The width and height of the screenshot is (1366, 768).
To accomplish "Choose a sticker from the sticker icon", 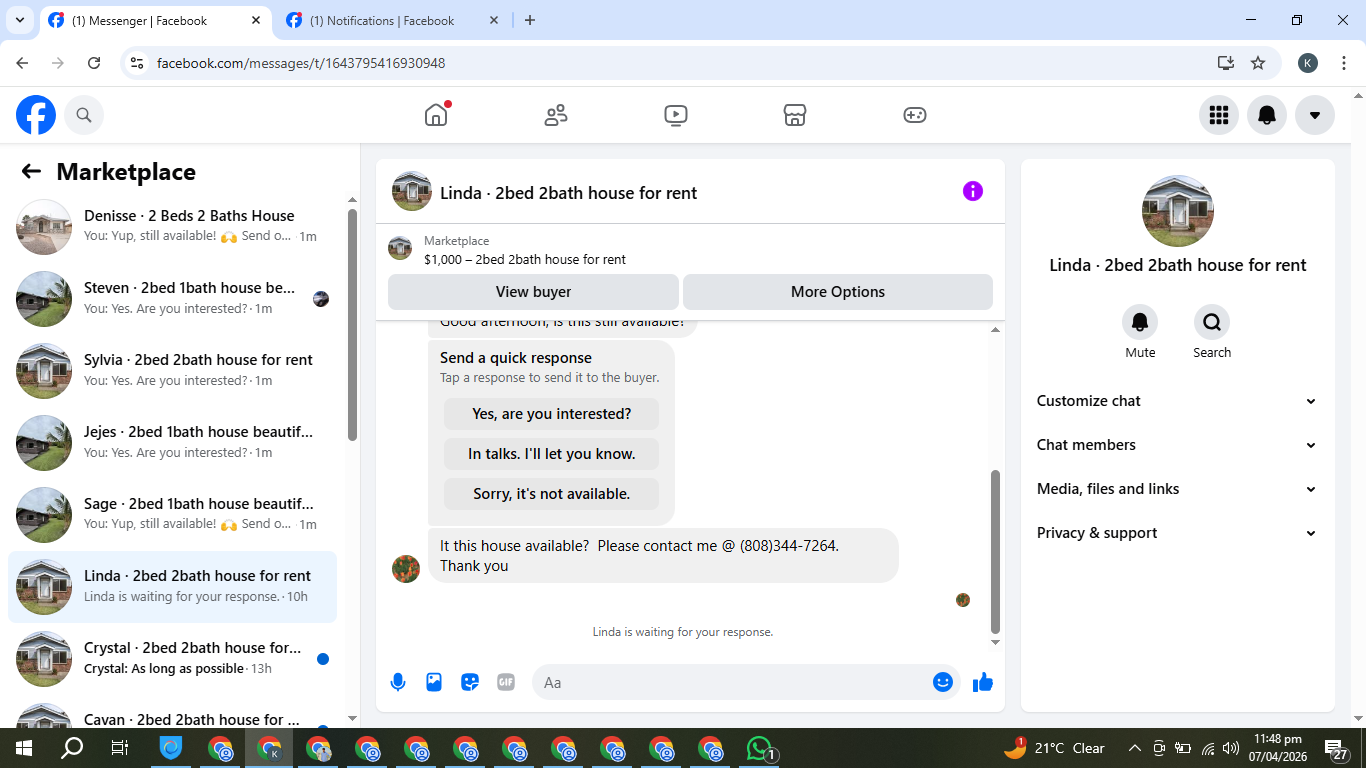I will 470,682.
